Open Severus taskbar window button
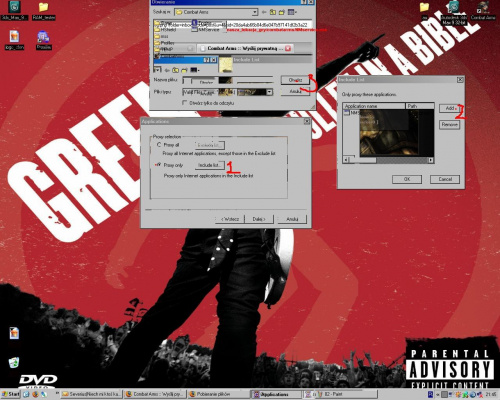The height and width of the screenshot is (400, 500). point(92,394)
